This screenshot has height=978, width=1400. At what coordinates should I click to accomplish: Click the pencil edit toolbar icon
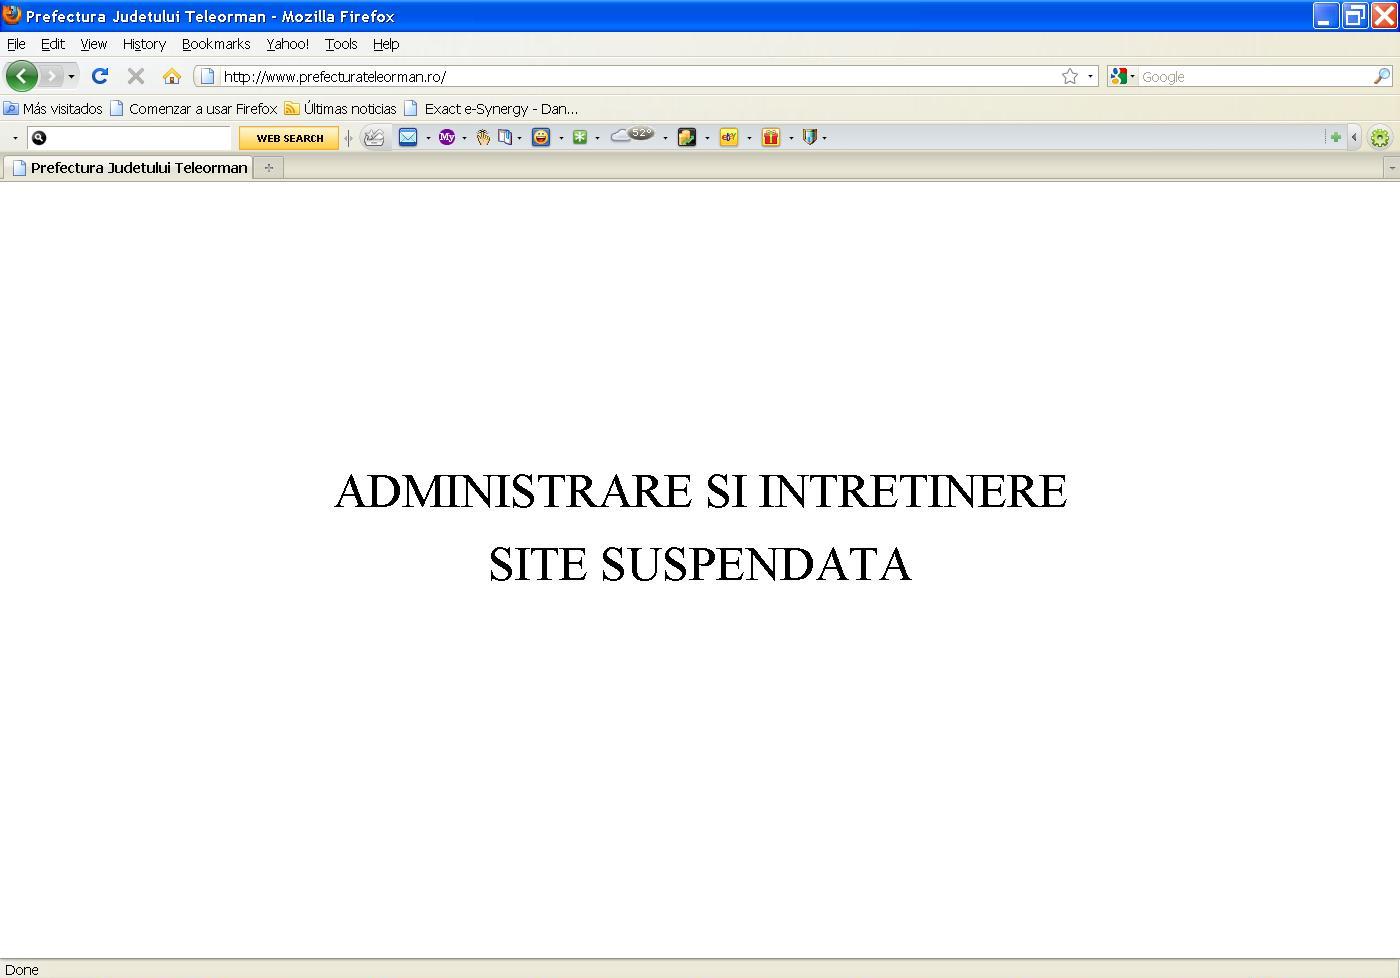tap(374, 138)
